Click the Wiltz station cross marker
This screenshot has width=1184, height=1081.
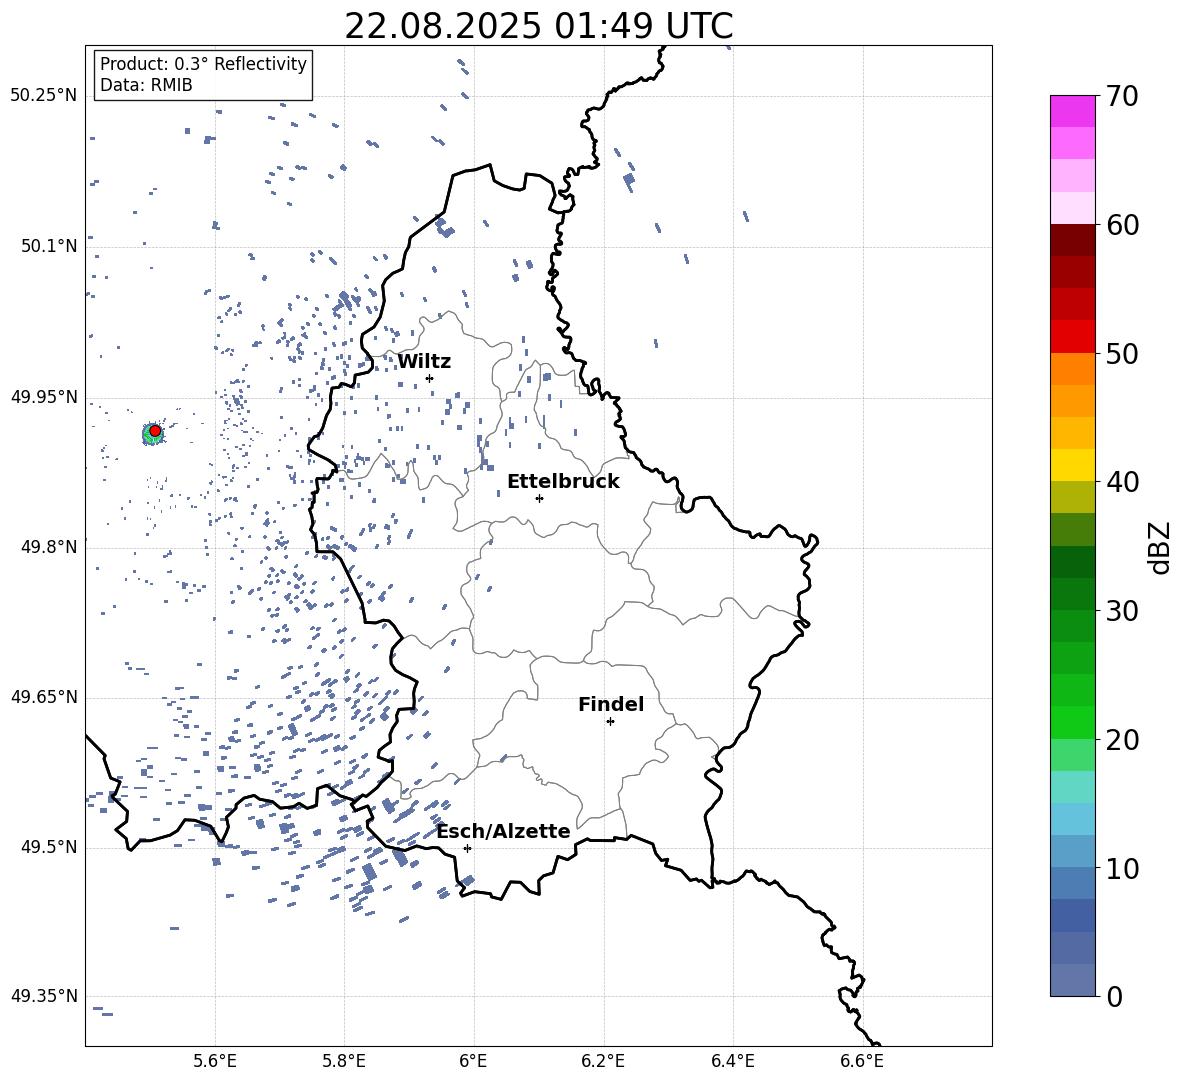pyautogui.click(x=430, y=378)
